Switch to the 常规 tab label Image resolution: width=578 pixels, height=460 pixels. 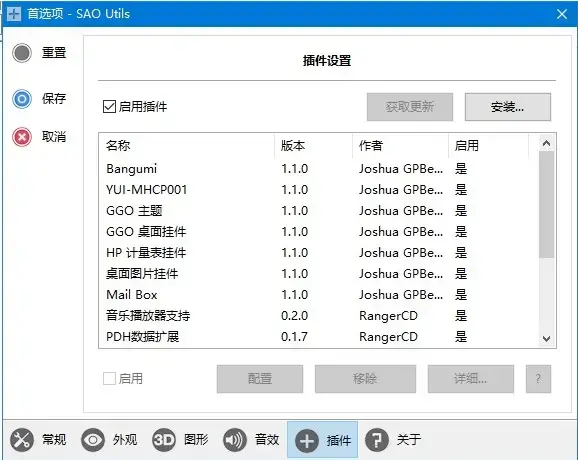tap(54, 440)
